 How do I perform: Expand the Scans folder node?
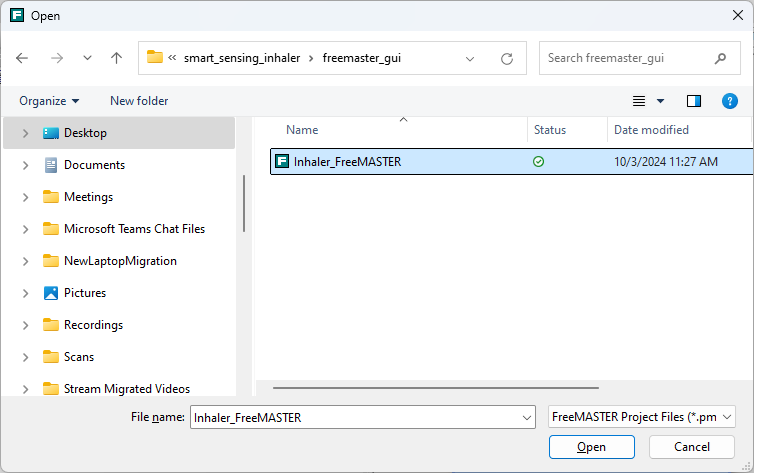click(x=26, y=358)
